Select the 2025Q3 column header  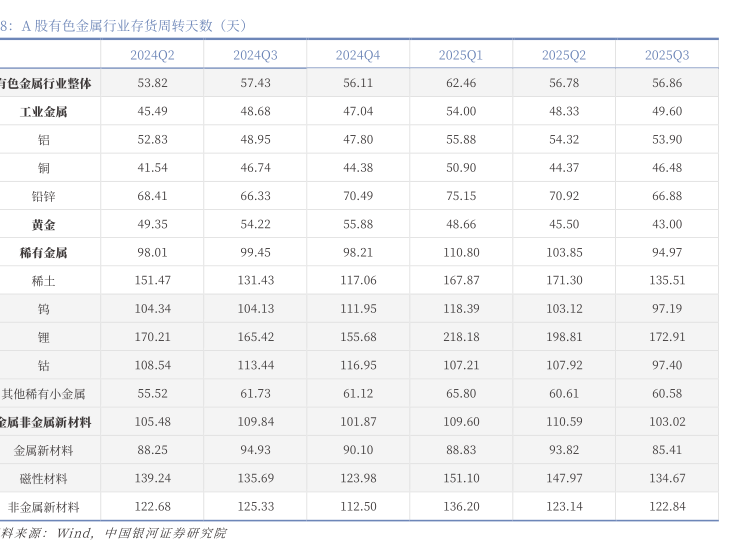pos(667,55)
